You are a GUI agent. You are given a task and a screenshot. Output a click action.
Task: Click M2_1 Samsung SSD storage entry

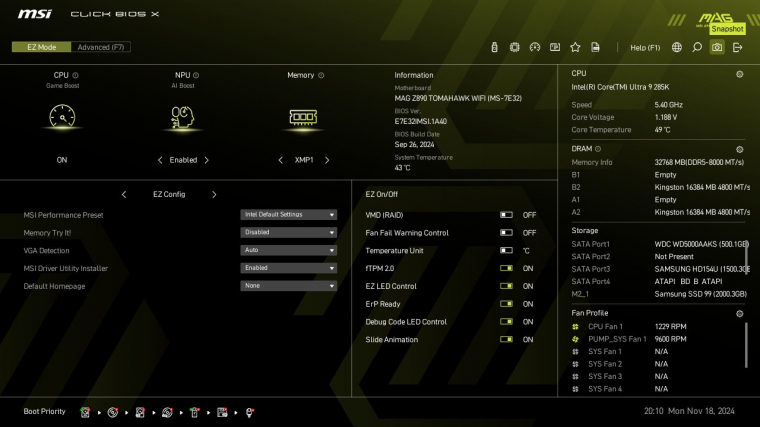[x=660, y=294]
